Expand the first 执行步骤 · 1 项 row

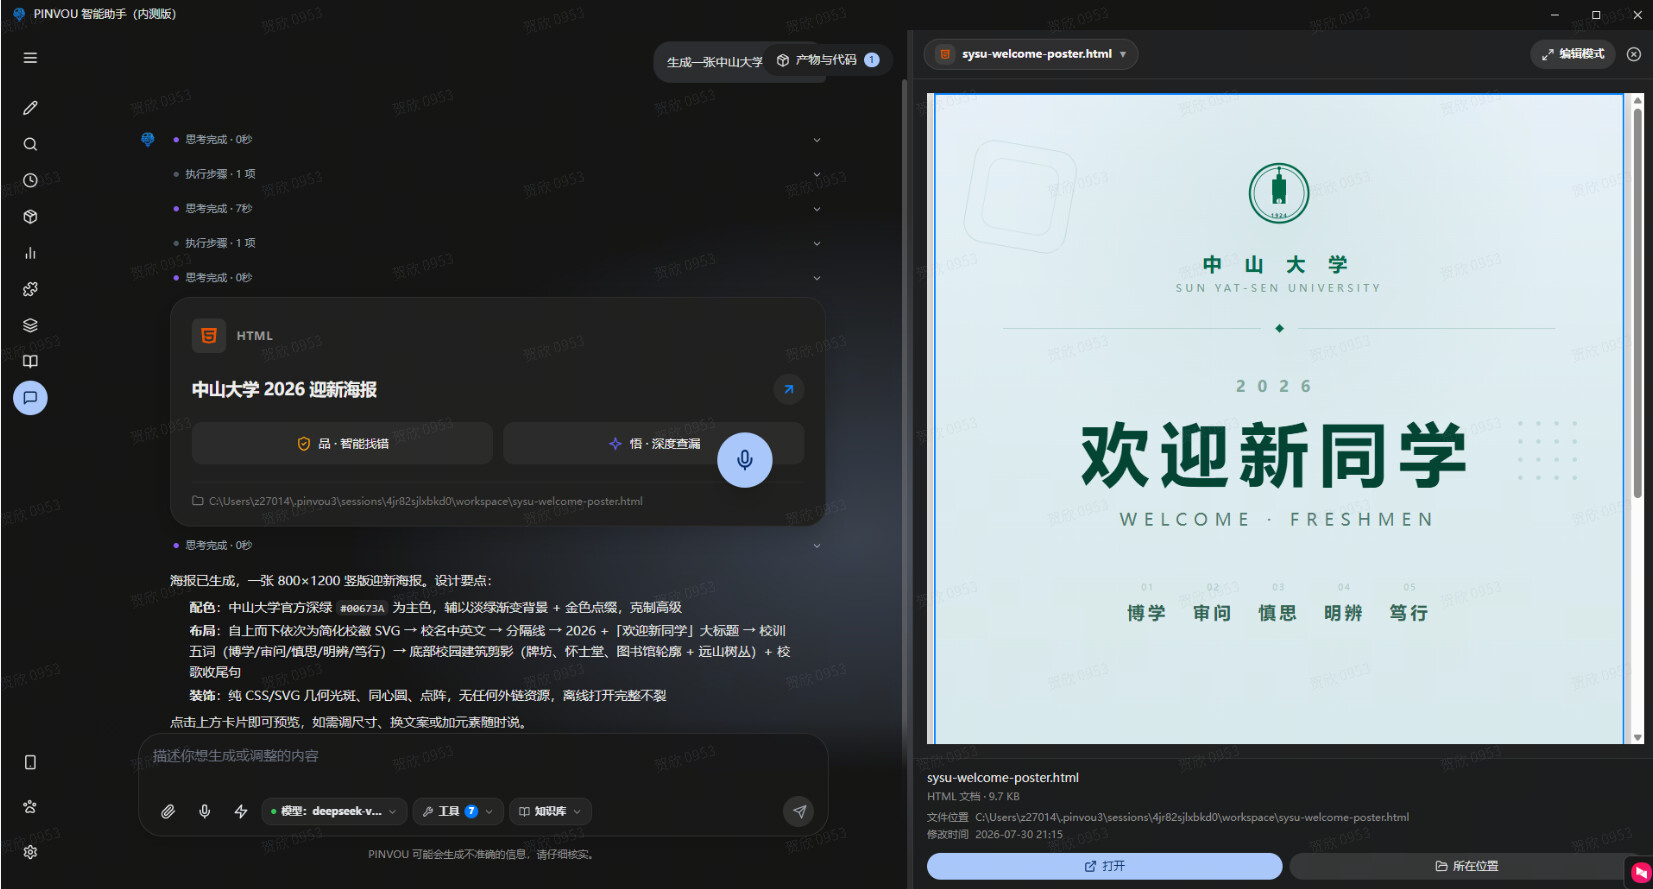click(497, 174)
